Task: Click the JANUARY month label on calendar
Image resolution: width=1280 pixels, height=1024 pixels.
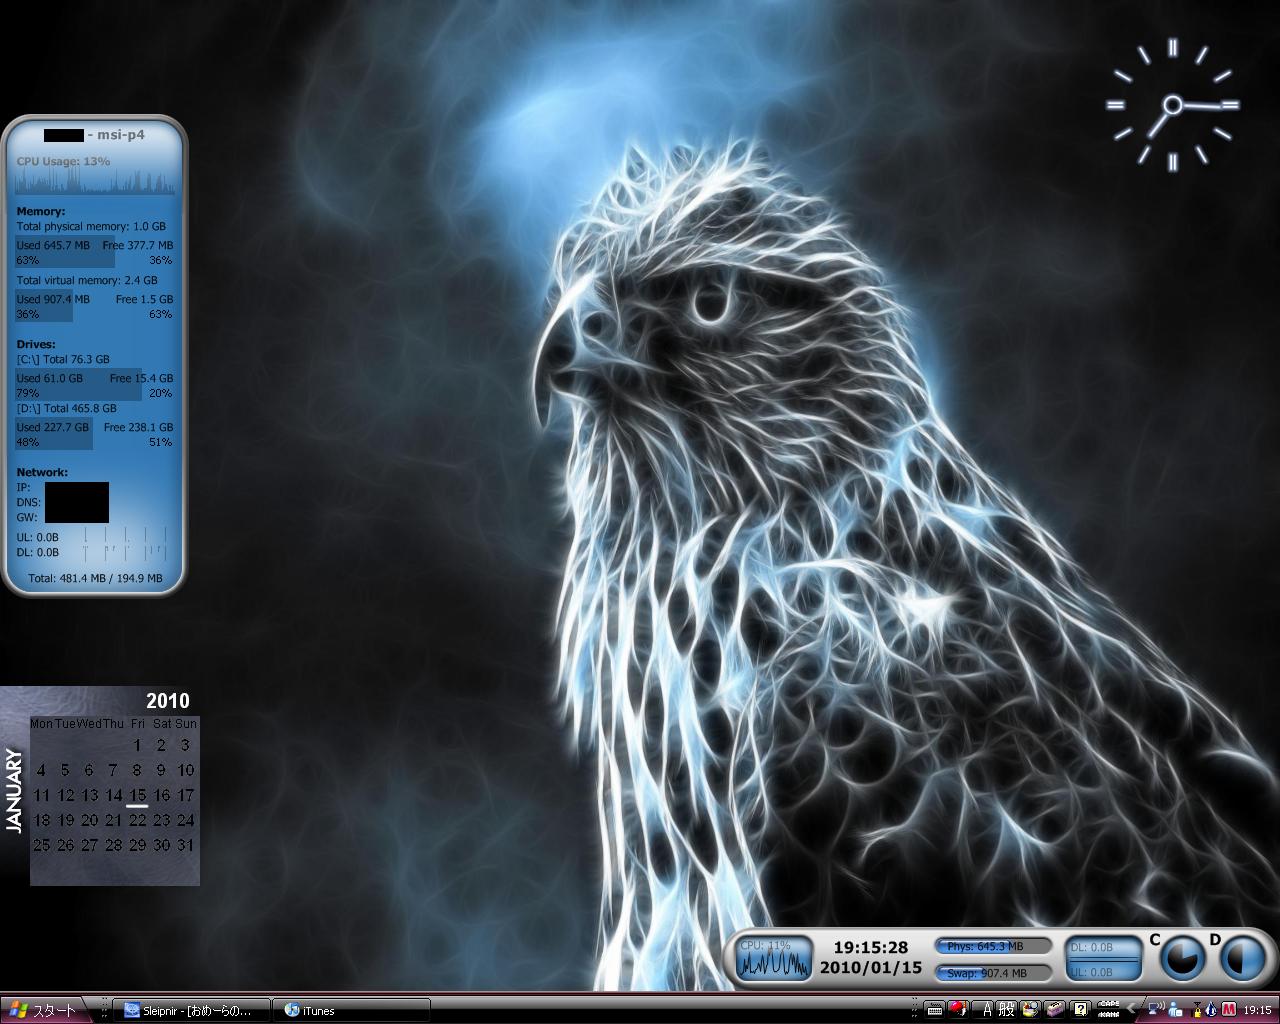Action: 14,791
